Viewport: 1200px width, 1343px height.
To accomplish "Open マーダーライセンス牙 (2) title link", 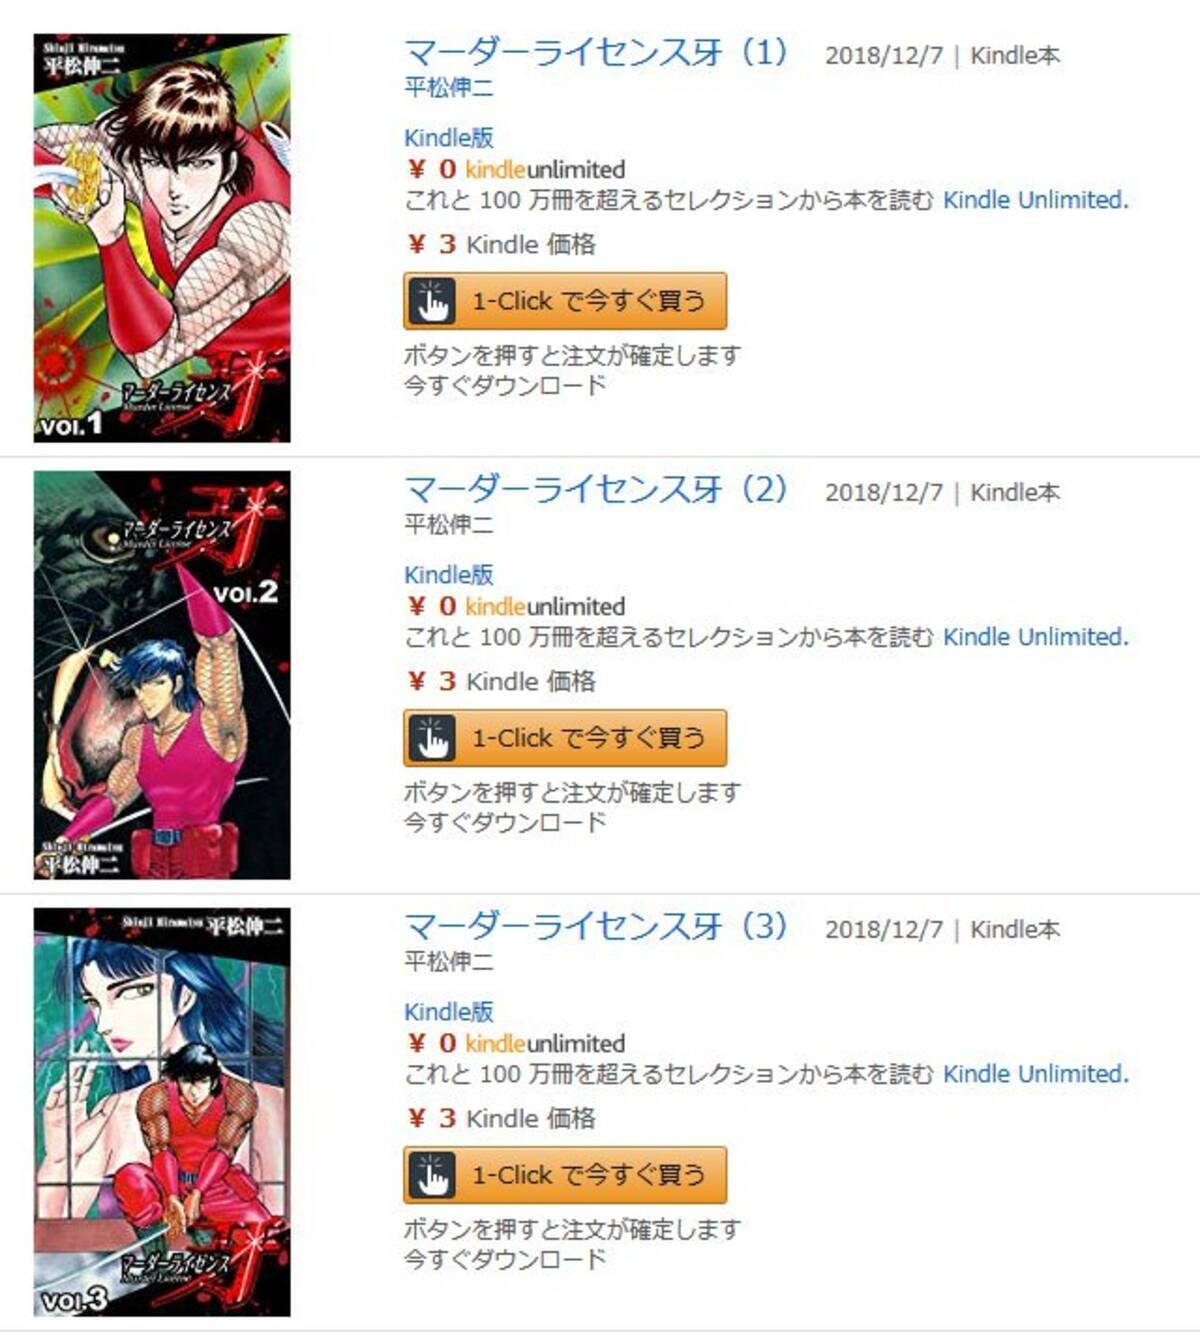I will (596, 489).
